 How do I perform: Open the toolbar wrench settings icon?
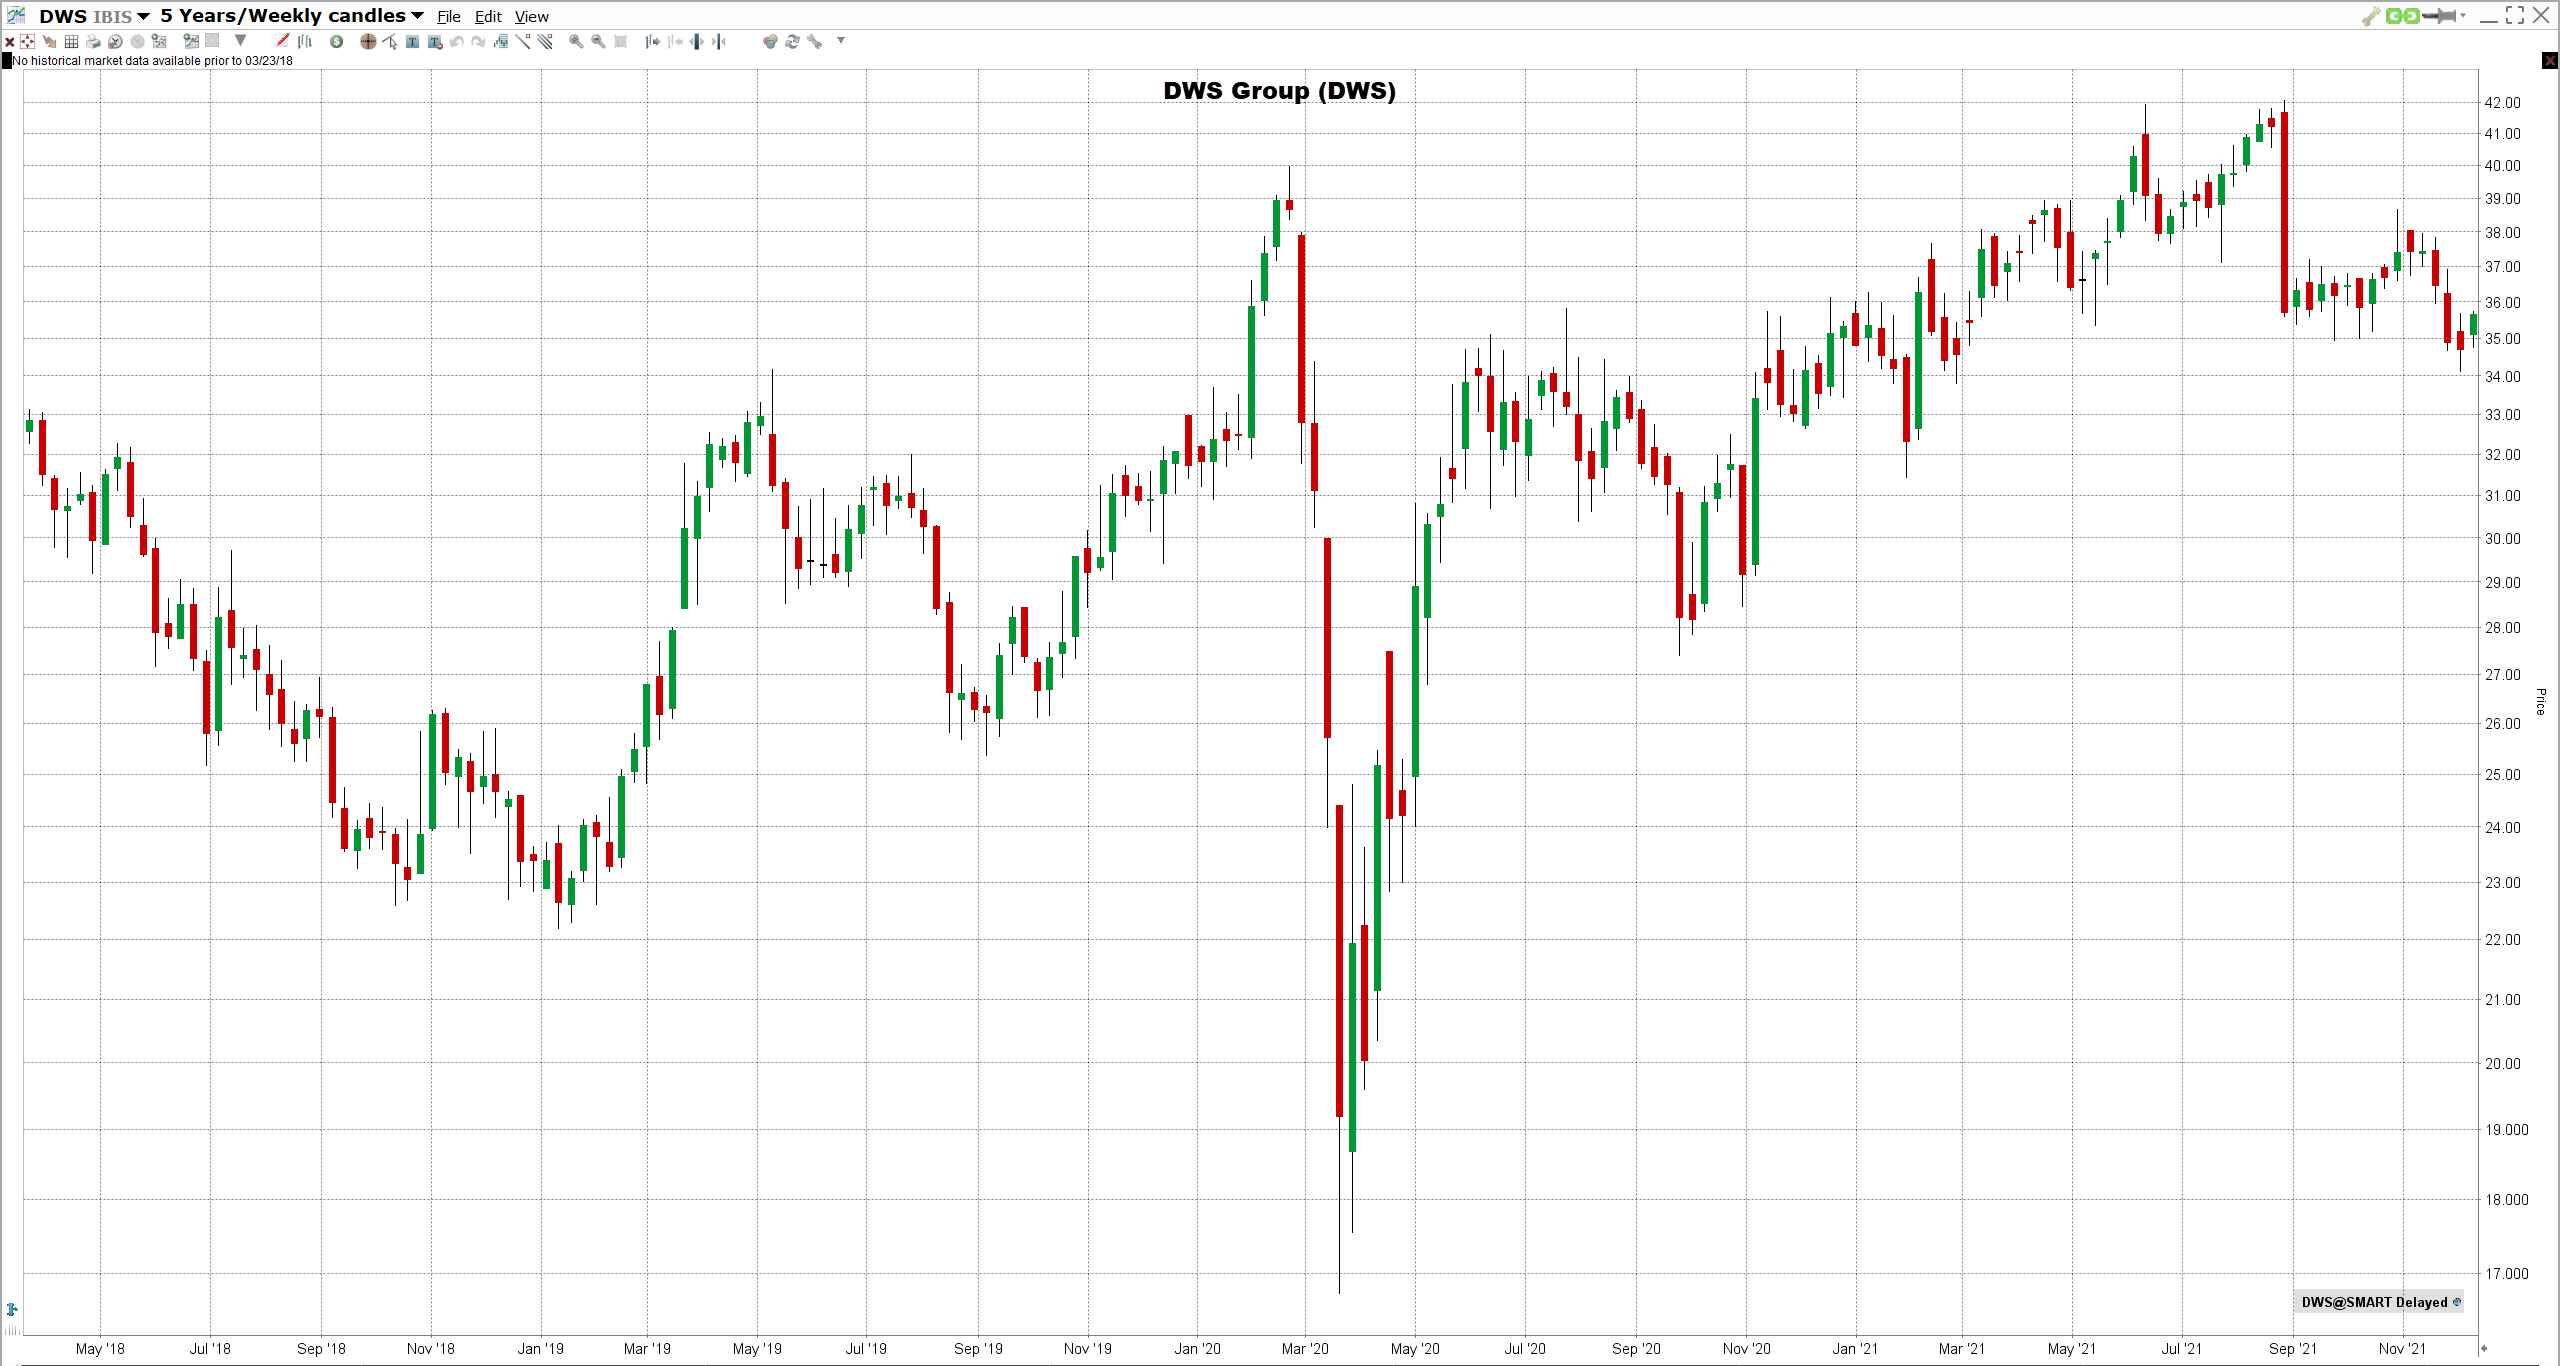814,41
